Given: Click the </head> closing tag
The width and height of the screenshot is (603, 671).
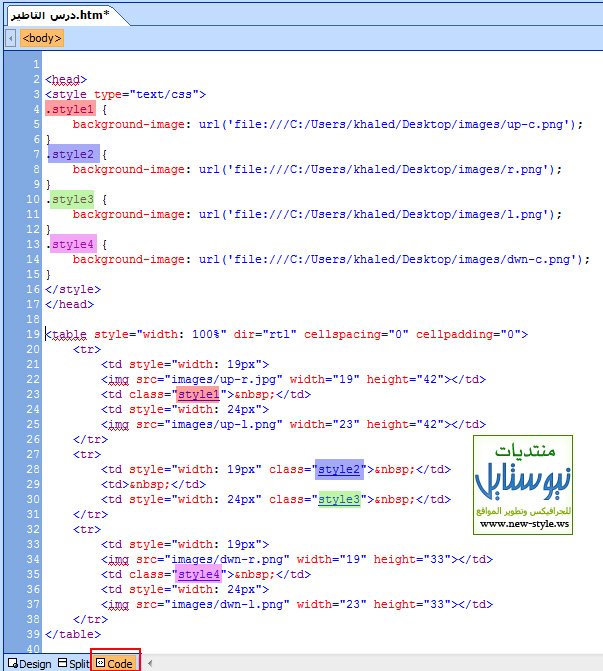Looking at the screenshot, I should click(69, 304).
